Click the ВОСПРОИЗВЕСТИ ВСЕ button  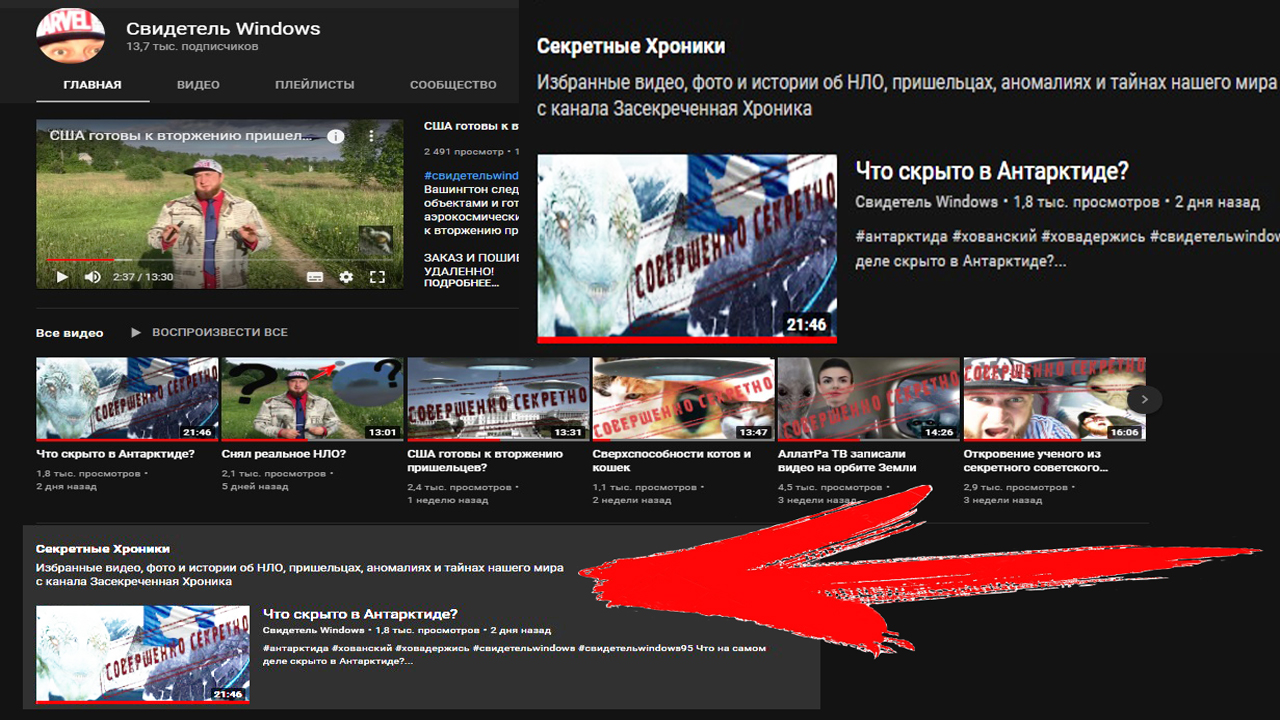(x=220, y=332)
